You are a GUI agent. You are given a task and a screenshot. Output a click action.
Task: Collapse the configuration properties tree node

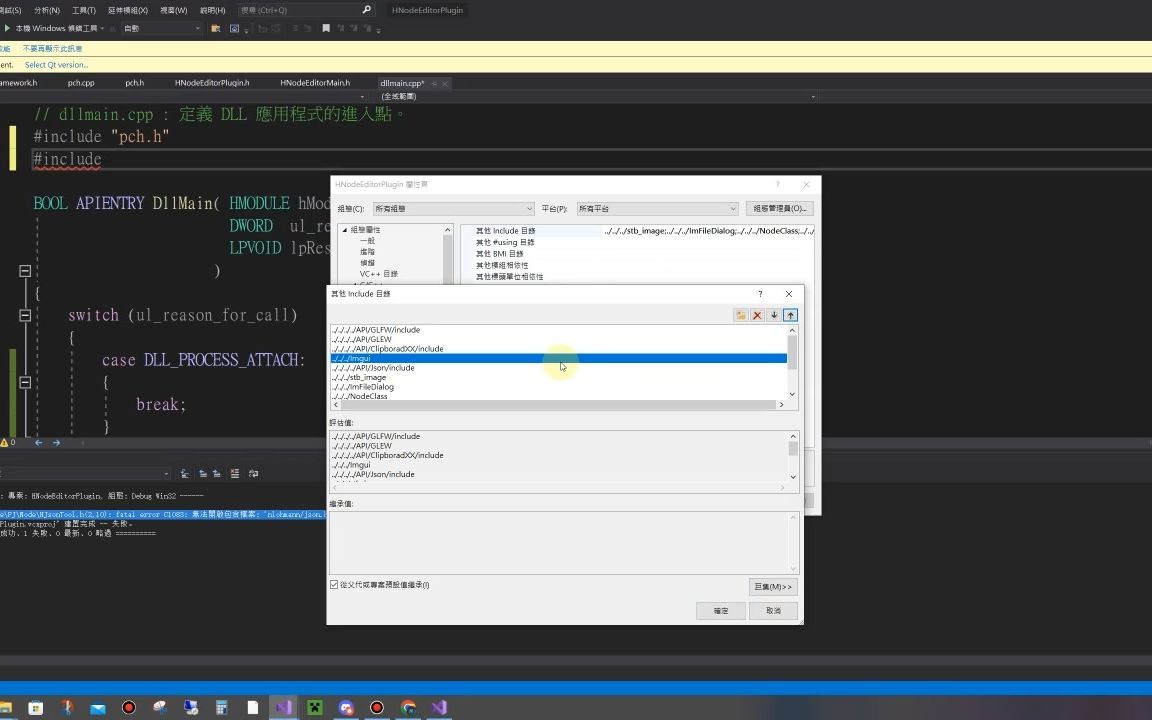pos(345,230)
